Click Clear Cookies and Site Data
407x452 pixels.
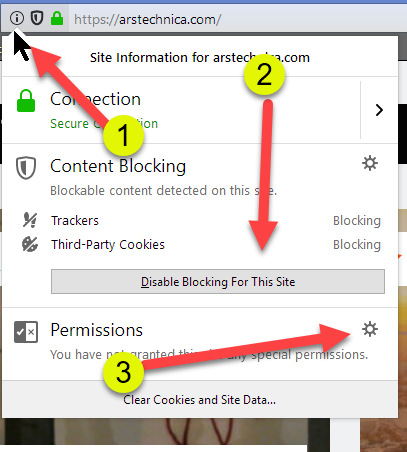[x=199, y=400]
